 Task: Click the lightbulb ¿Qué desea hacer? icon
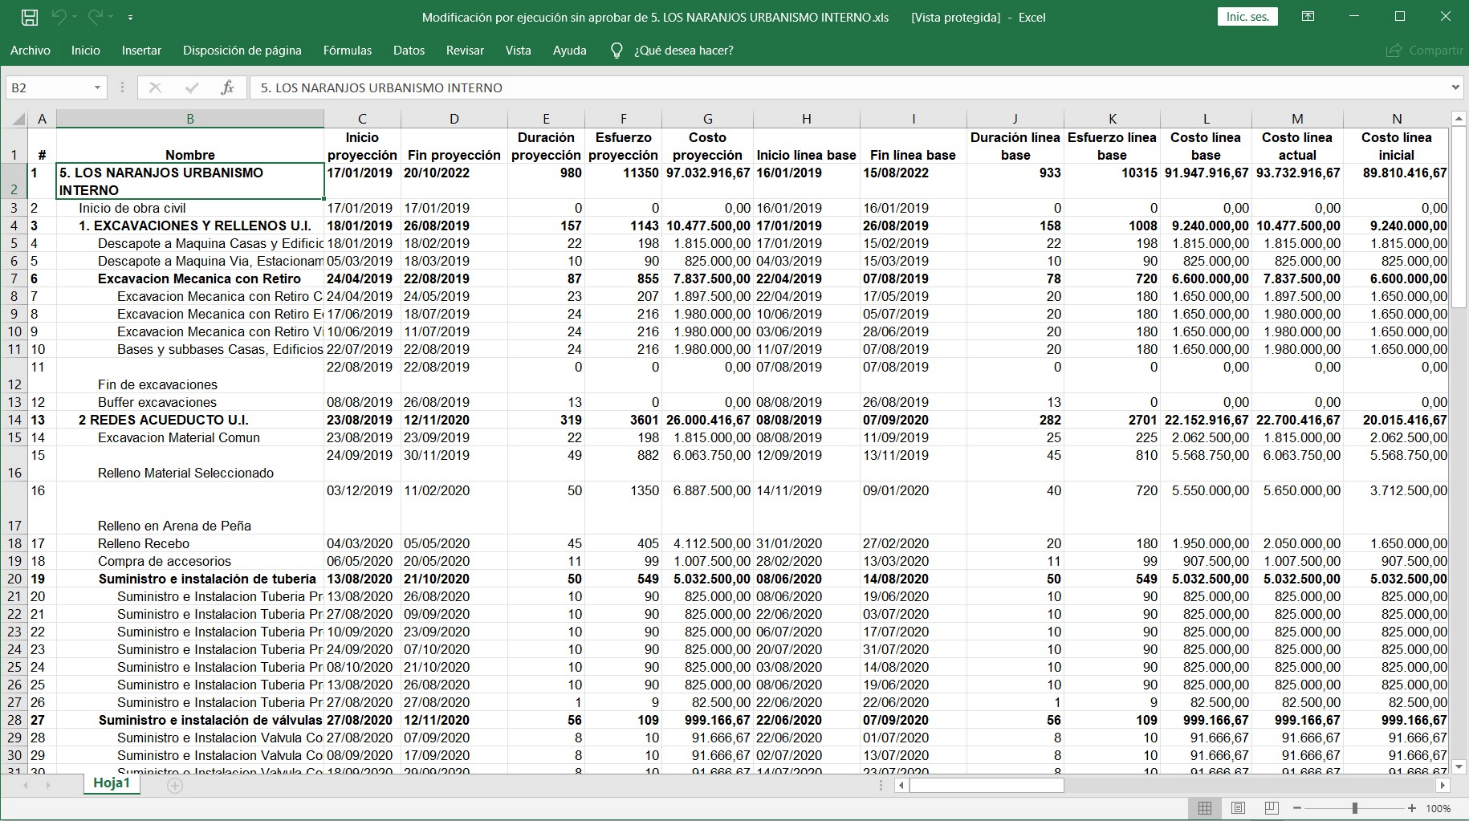[x=617, y=50]
